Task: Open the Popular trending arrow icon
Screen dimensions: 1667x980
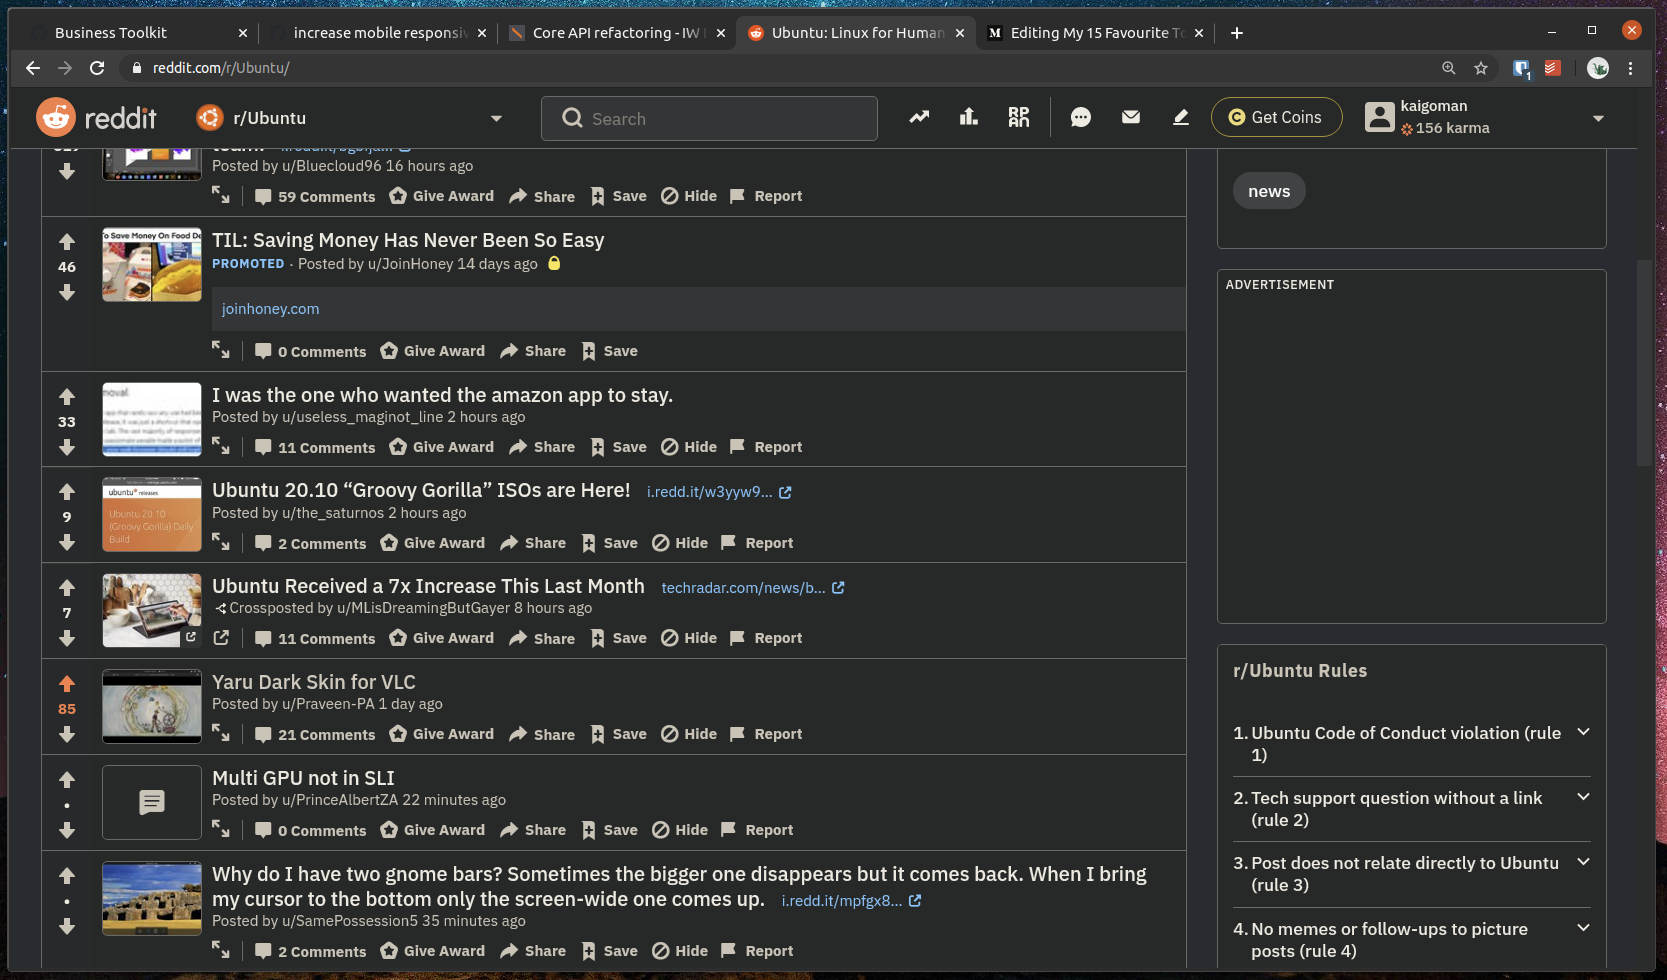Action: coord(919,117)
